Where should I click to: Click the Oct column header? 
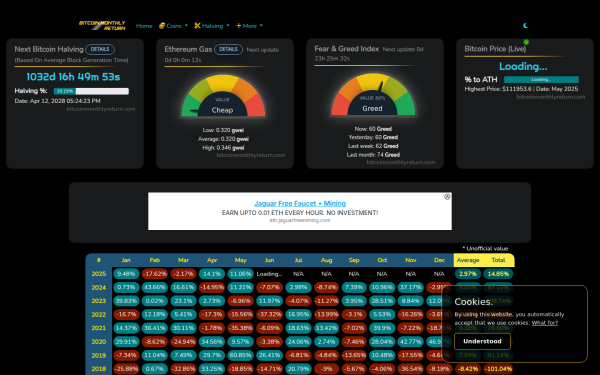coord(382,260)
